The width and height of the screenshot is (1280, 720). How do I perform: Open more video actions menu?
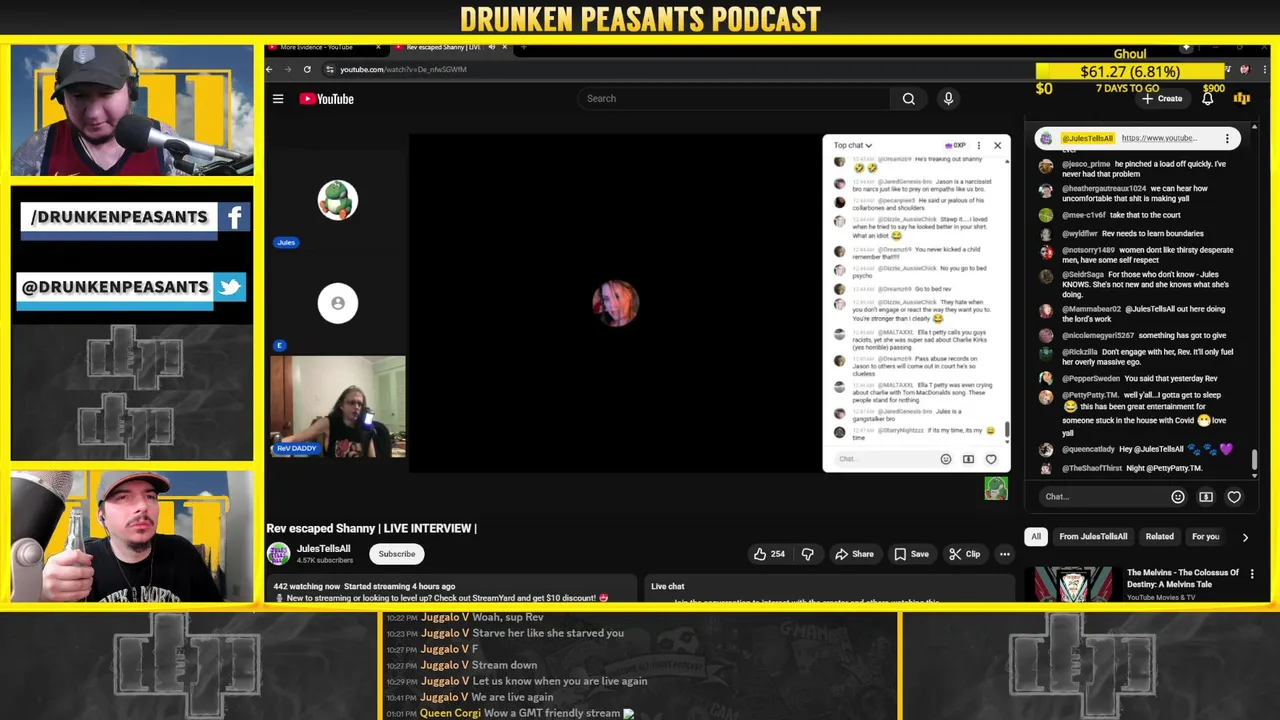[x=1004, y=554]
